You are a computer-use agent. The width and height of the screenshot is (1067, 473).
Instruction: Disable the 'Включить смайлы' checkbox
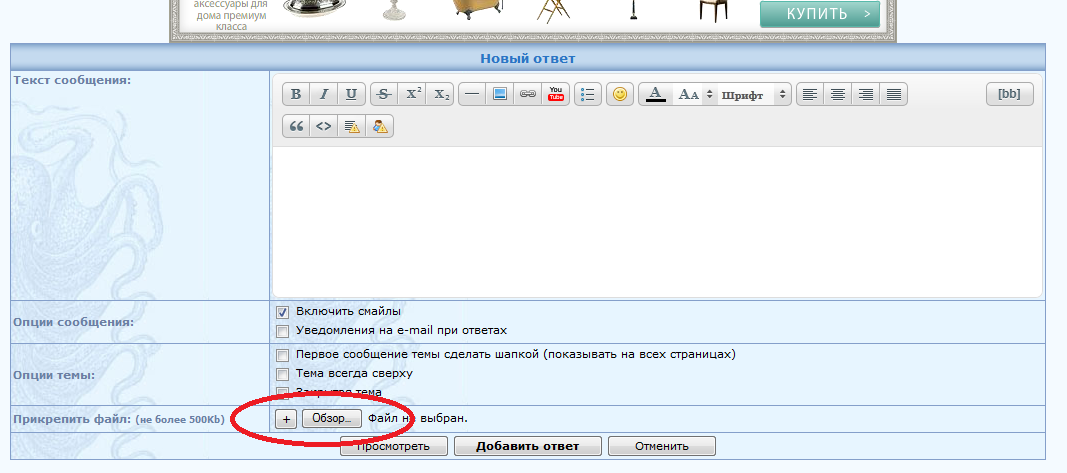click(x=283, y=312)
